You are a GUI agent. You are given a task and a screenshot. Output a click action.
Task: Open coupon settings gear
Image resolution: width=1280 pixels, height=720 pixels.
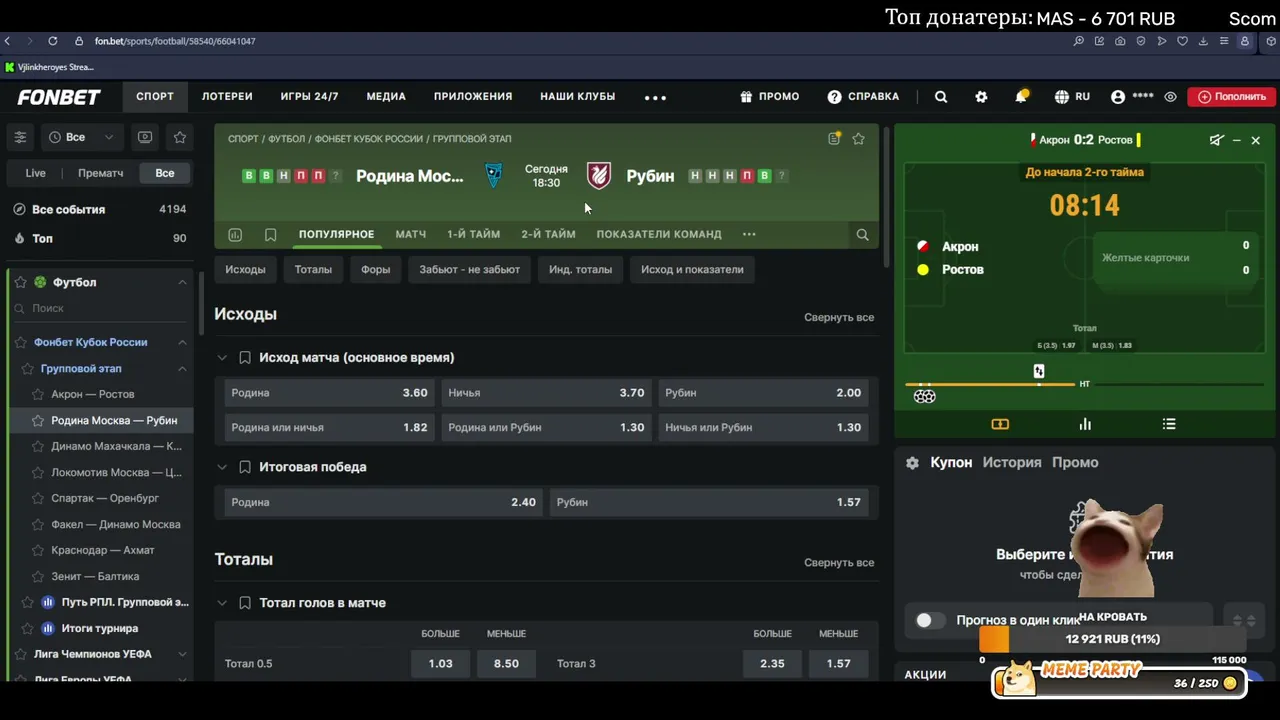click(x=912, y=462)
